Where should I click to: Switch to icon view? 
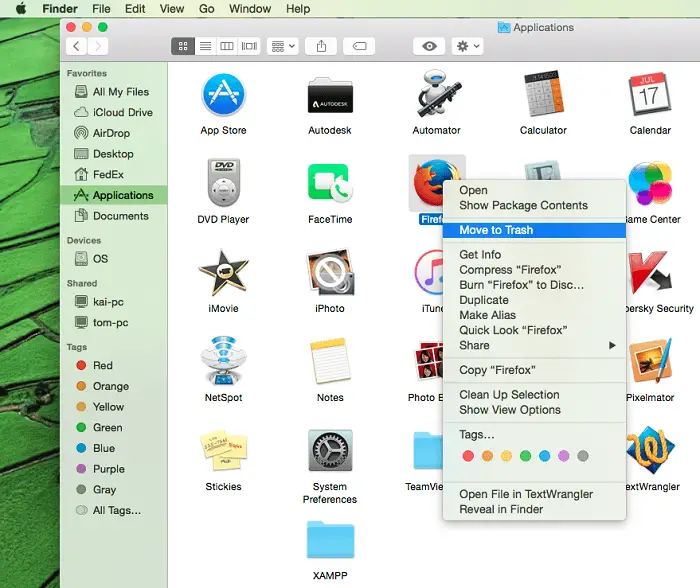(x=183, y=46)
